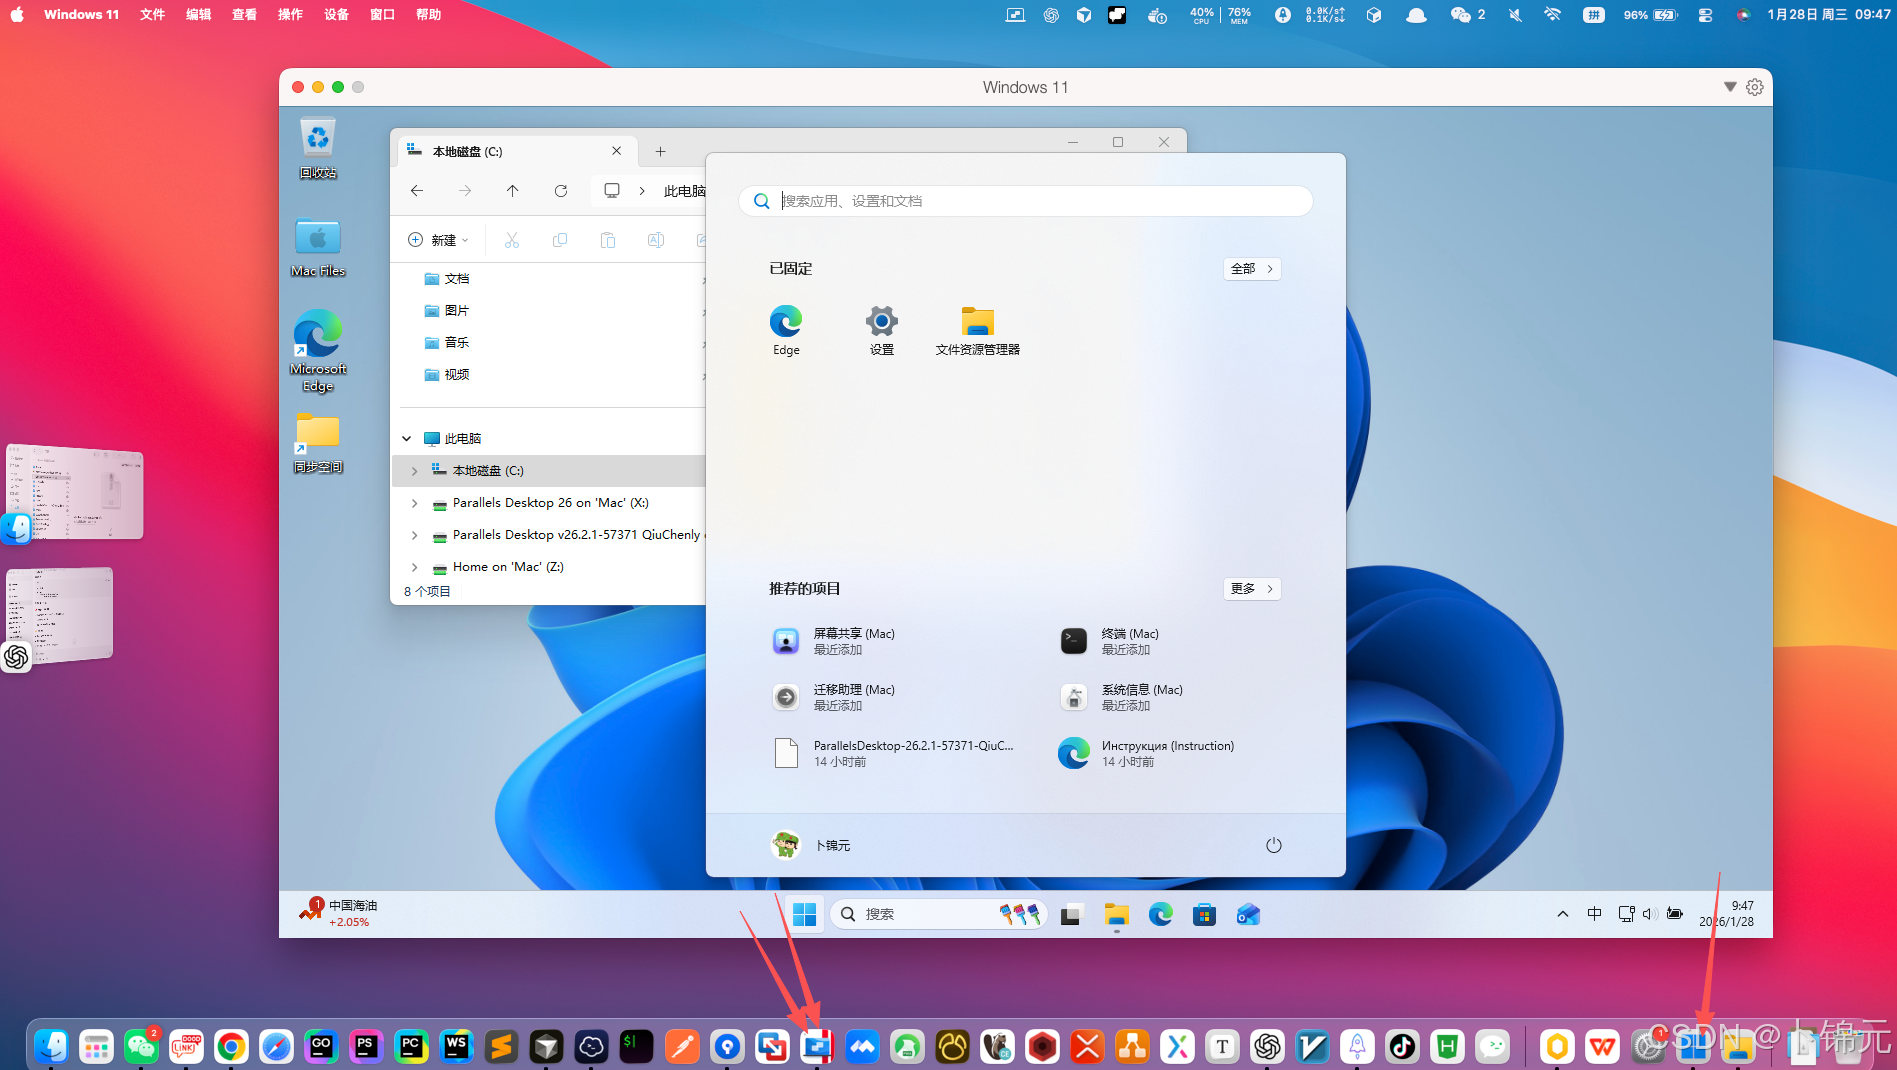Open the 设备 menu
The width and height of the screenshot is (1897, 1070).
click(x=337, y=14)
